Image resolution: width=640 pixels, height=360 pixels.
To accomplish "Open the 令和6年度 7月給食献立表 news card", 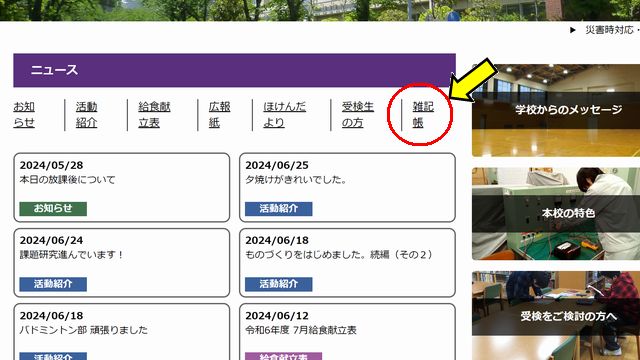I will [x=347, y=332].
